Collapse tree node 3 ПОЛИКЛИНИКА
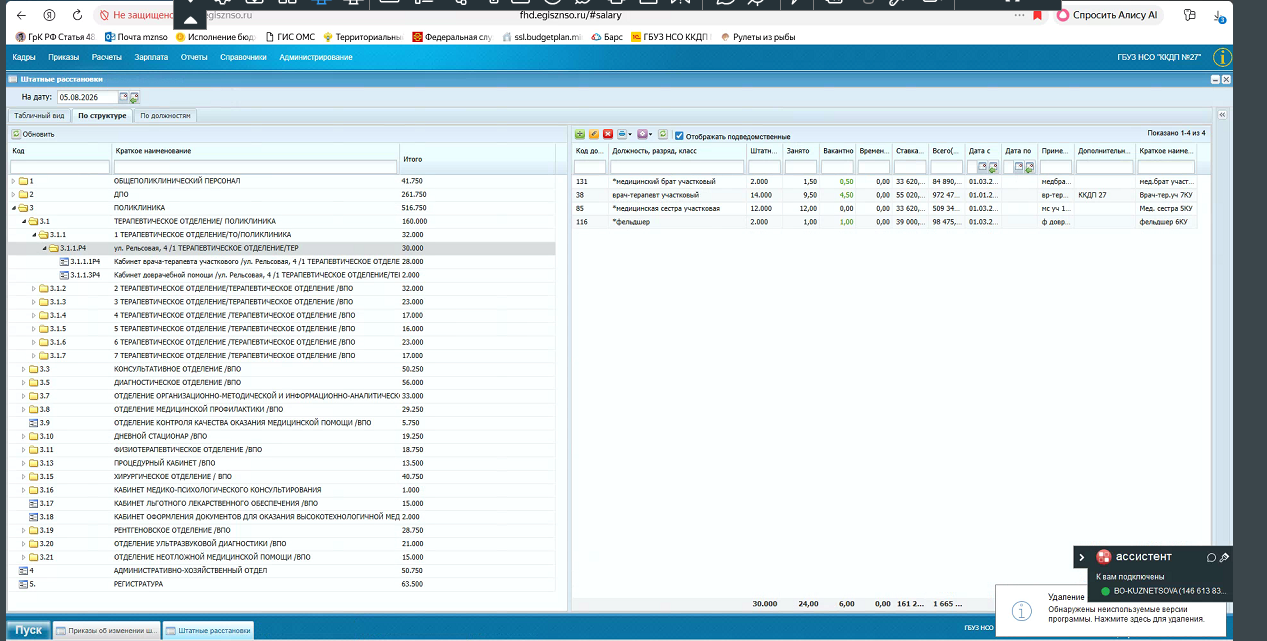1267x641 pixels. click(x=14, y=208)
